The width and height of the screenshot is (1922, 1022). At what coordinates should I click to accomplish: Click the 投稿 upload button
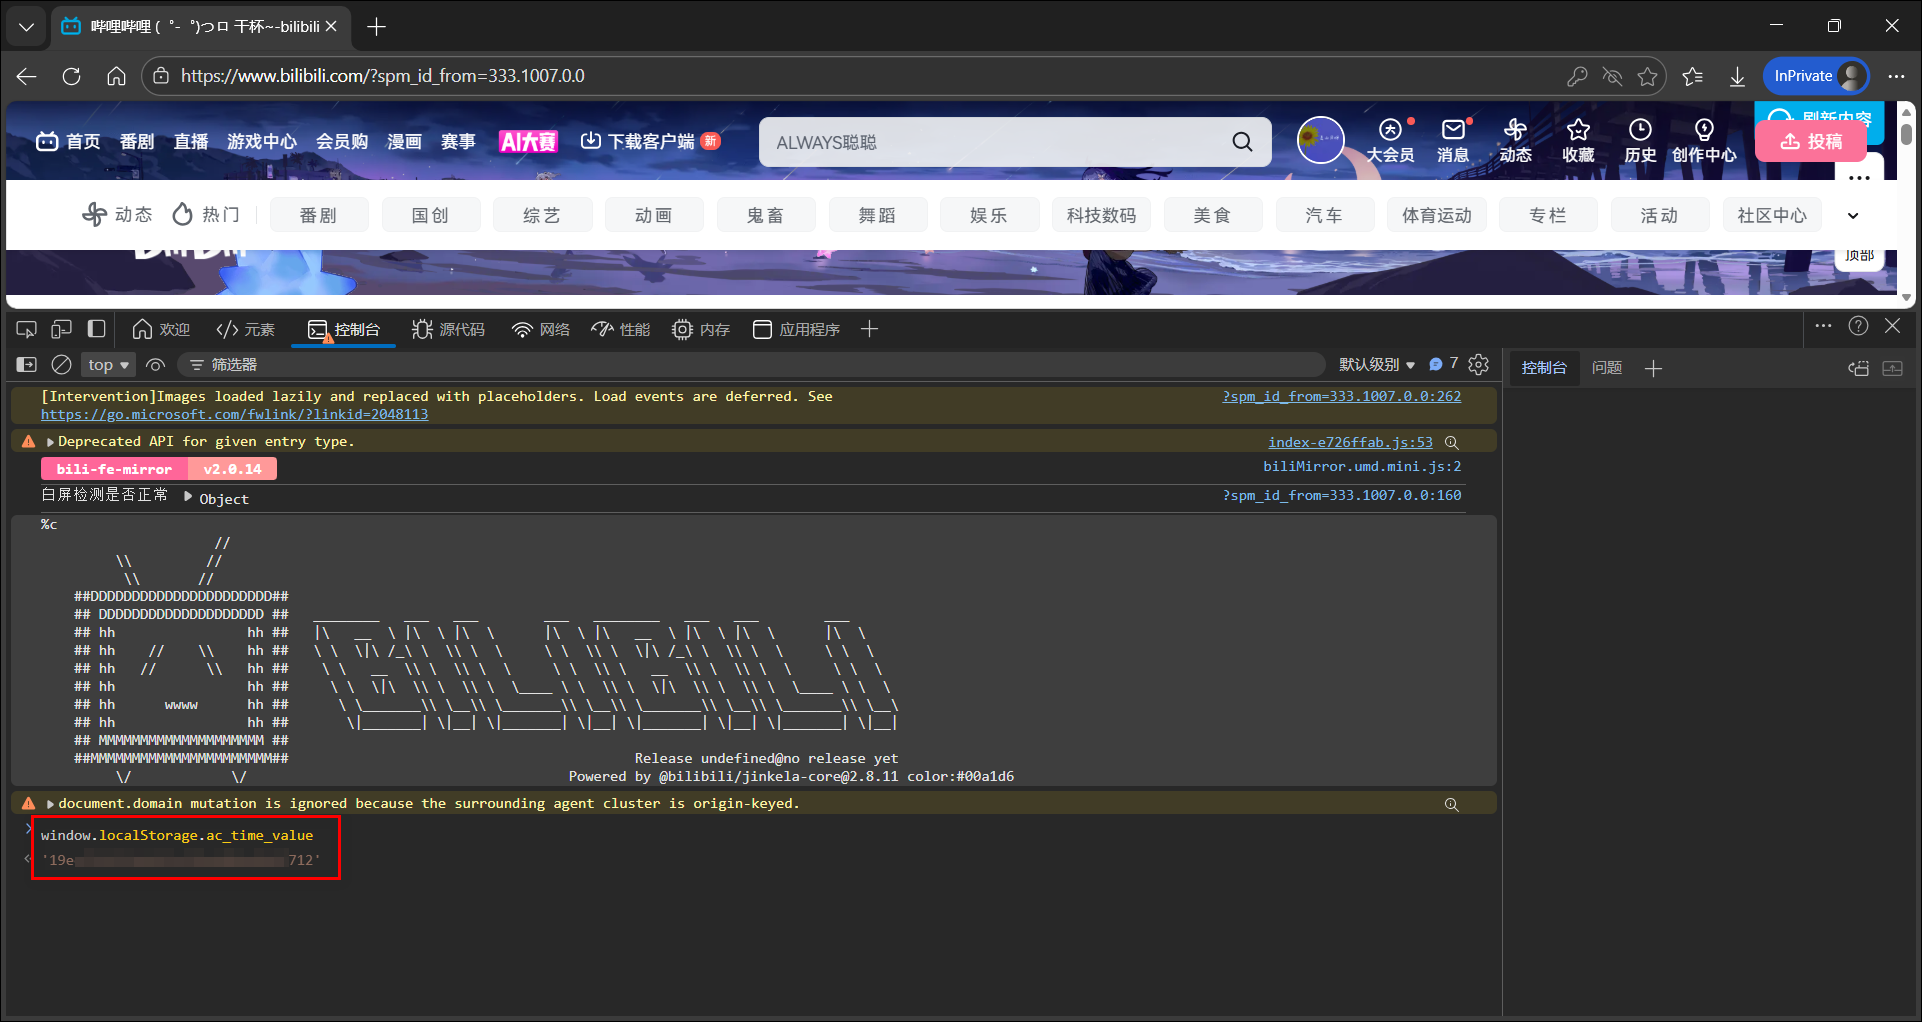coord(1811,142)
